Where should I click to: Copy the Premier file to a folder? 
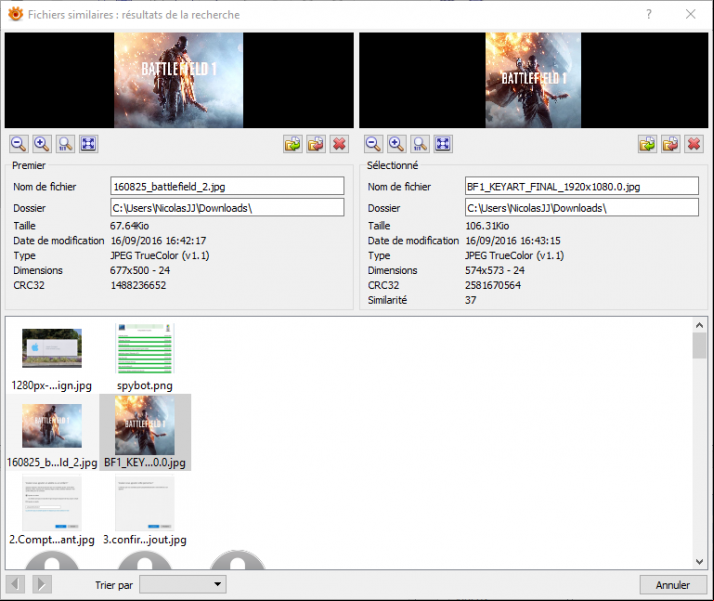[x=292, y=144]
